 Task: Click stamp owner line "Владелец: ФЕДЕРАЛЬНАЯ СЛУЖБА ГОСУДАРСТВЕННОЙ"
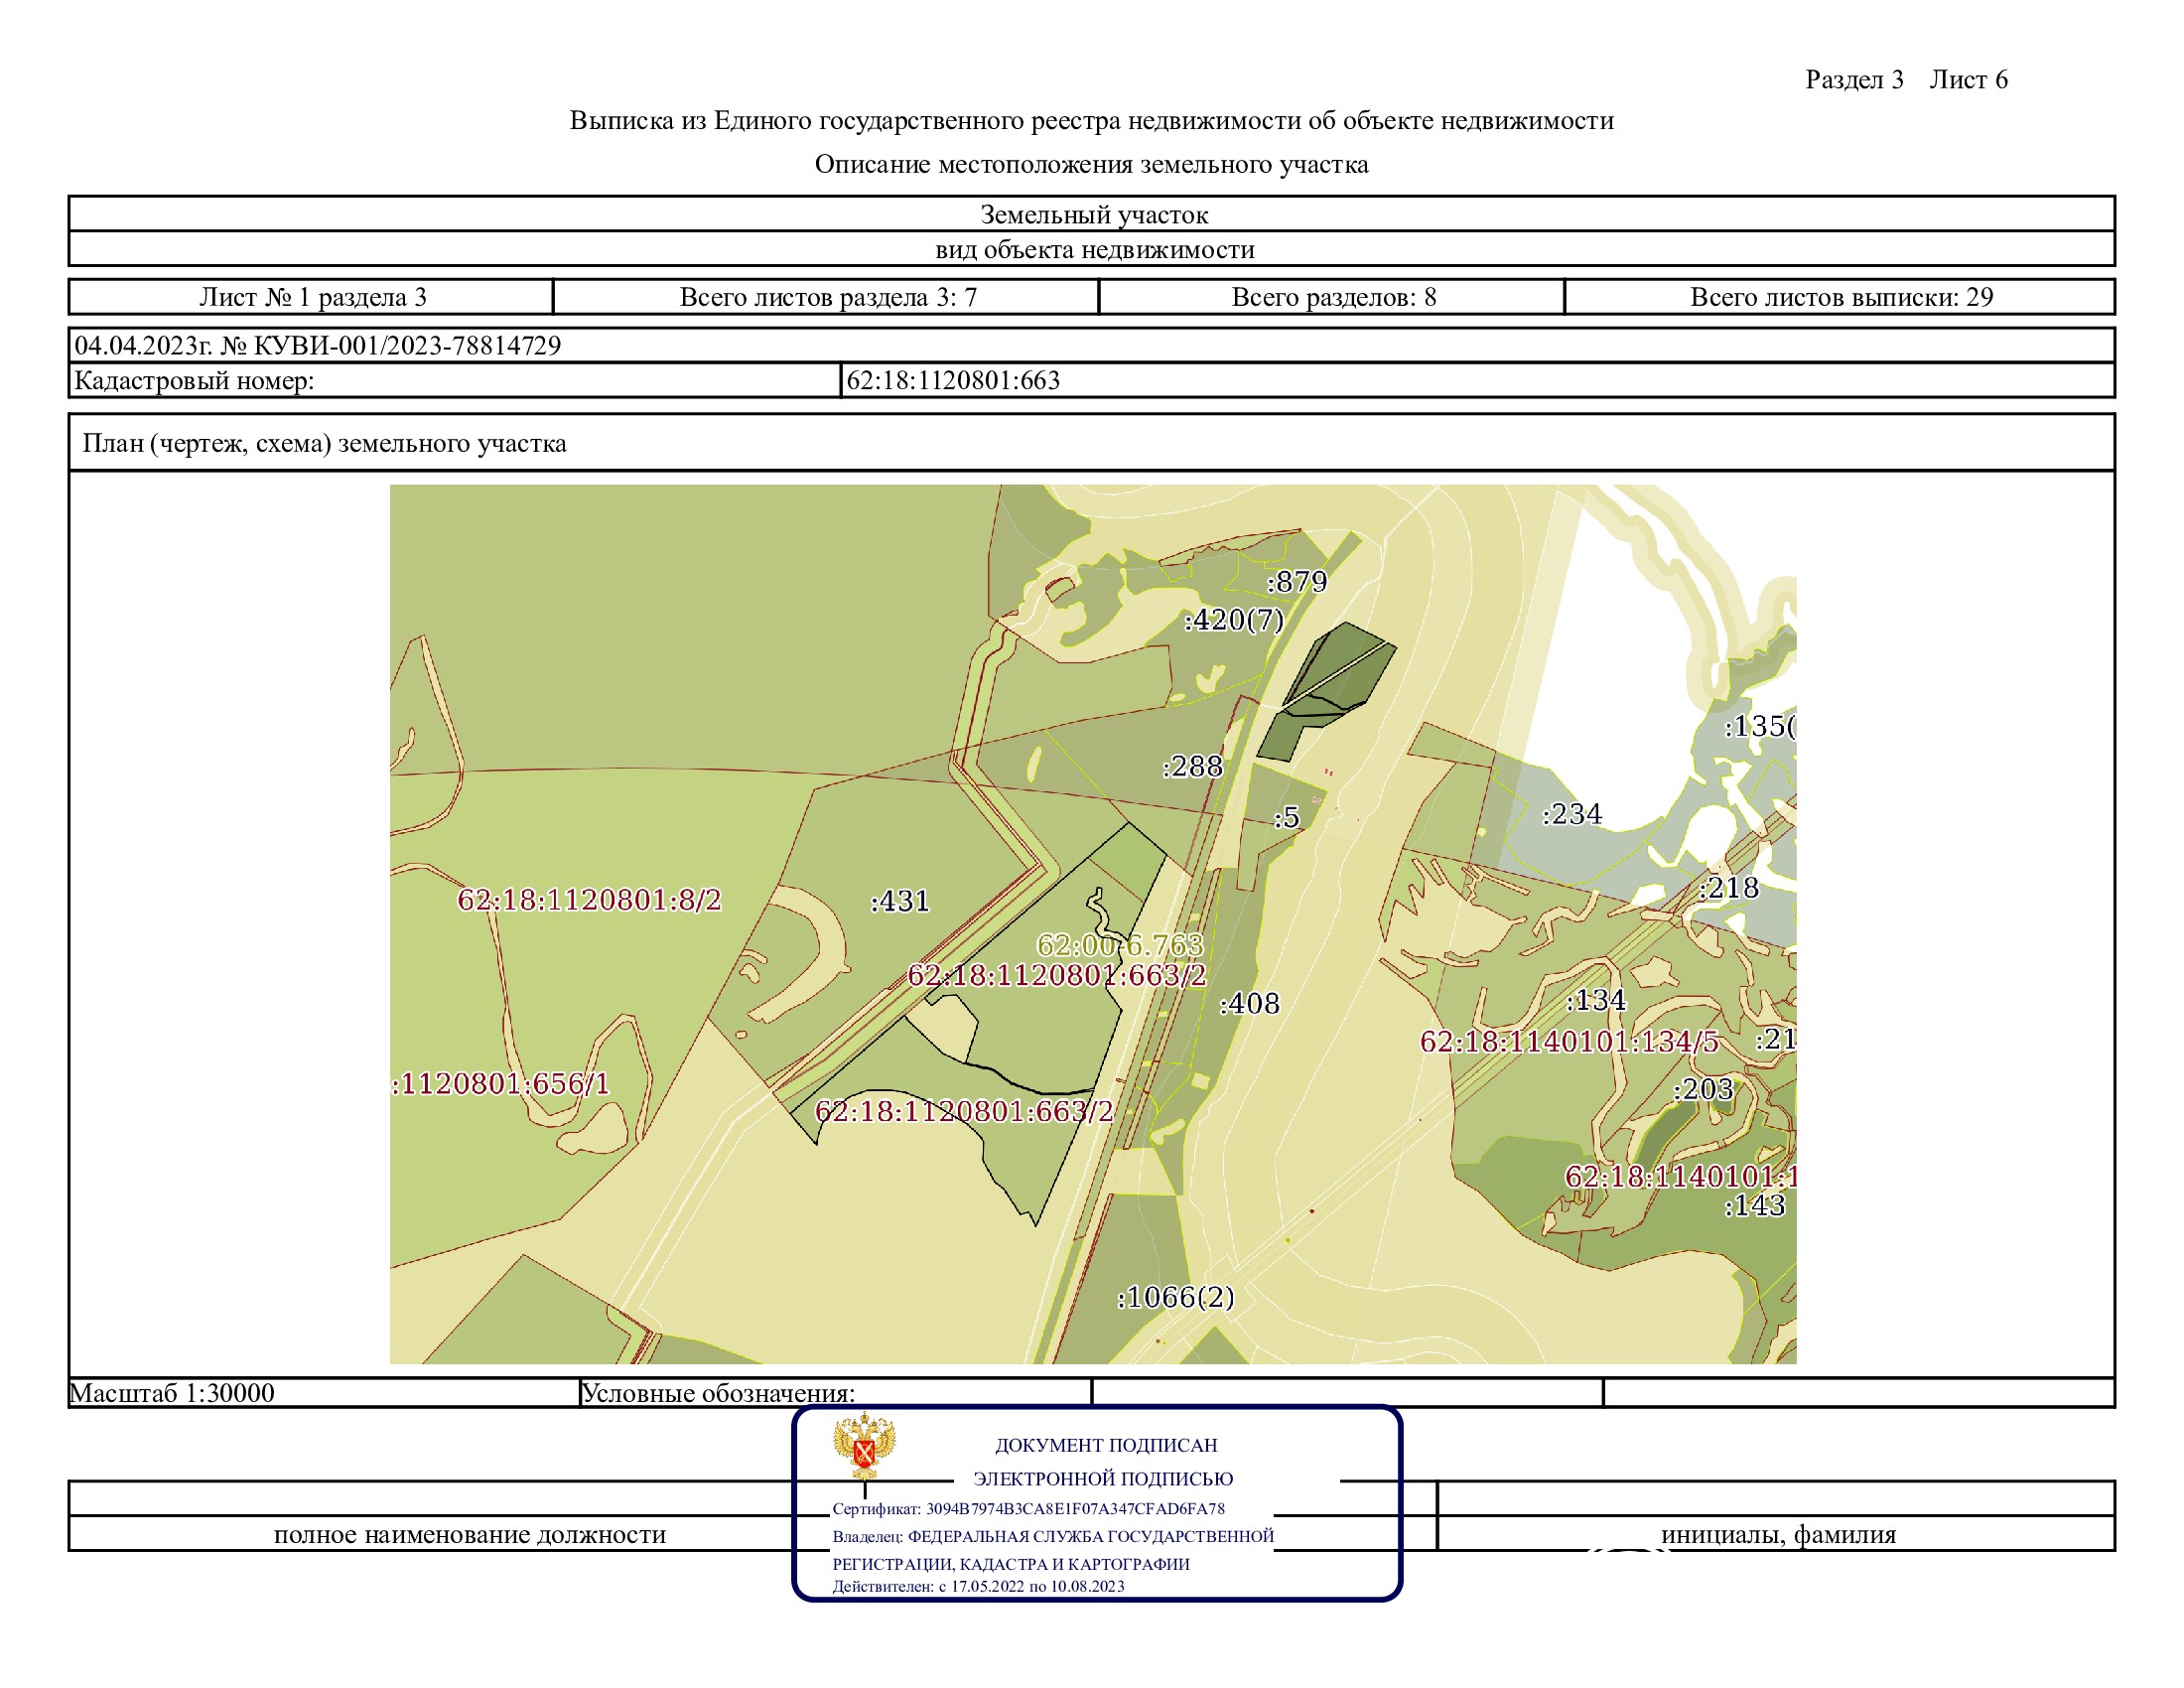point(1053,1537)
